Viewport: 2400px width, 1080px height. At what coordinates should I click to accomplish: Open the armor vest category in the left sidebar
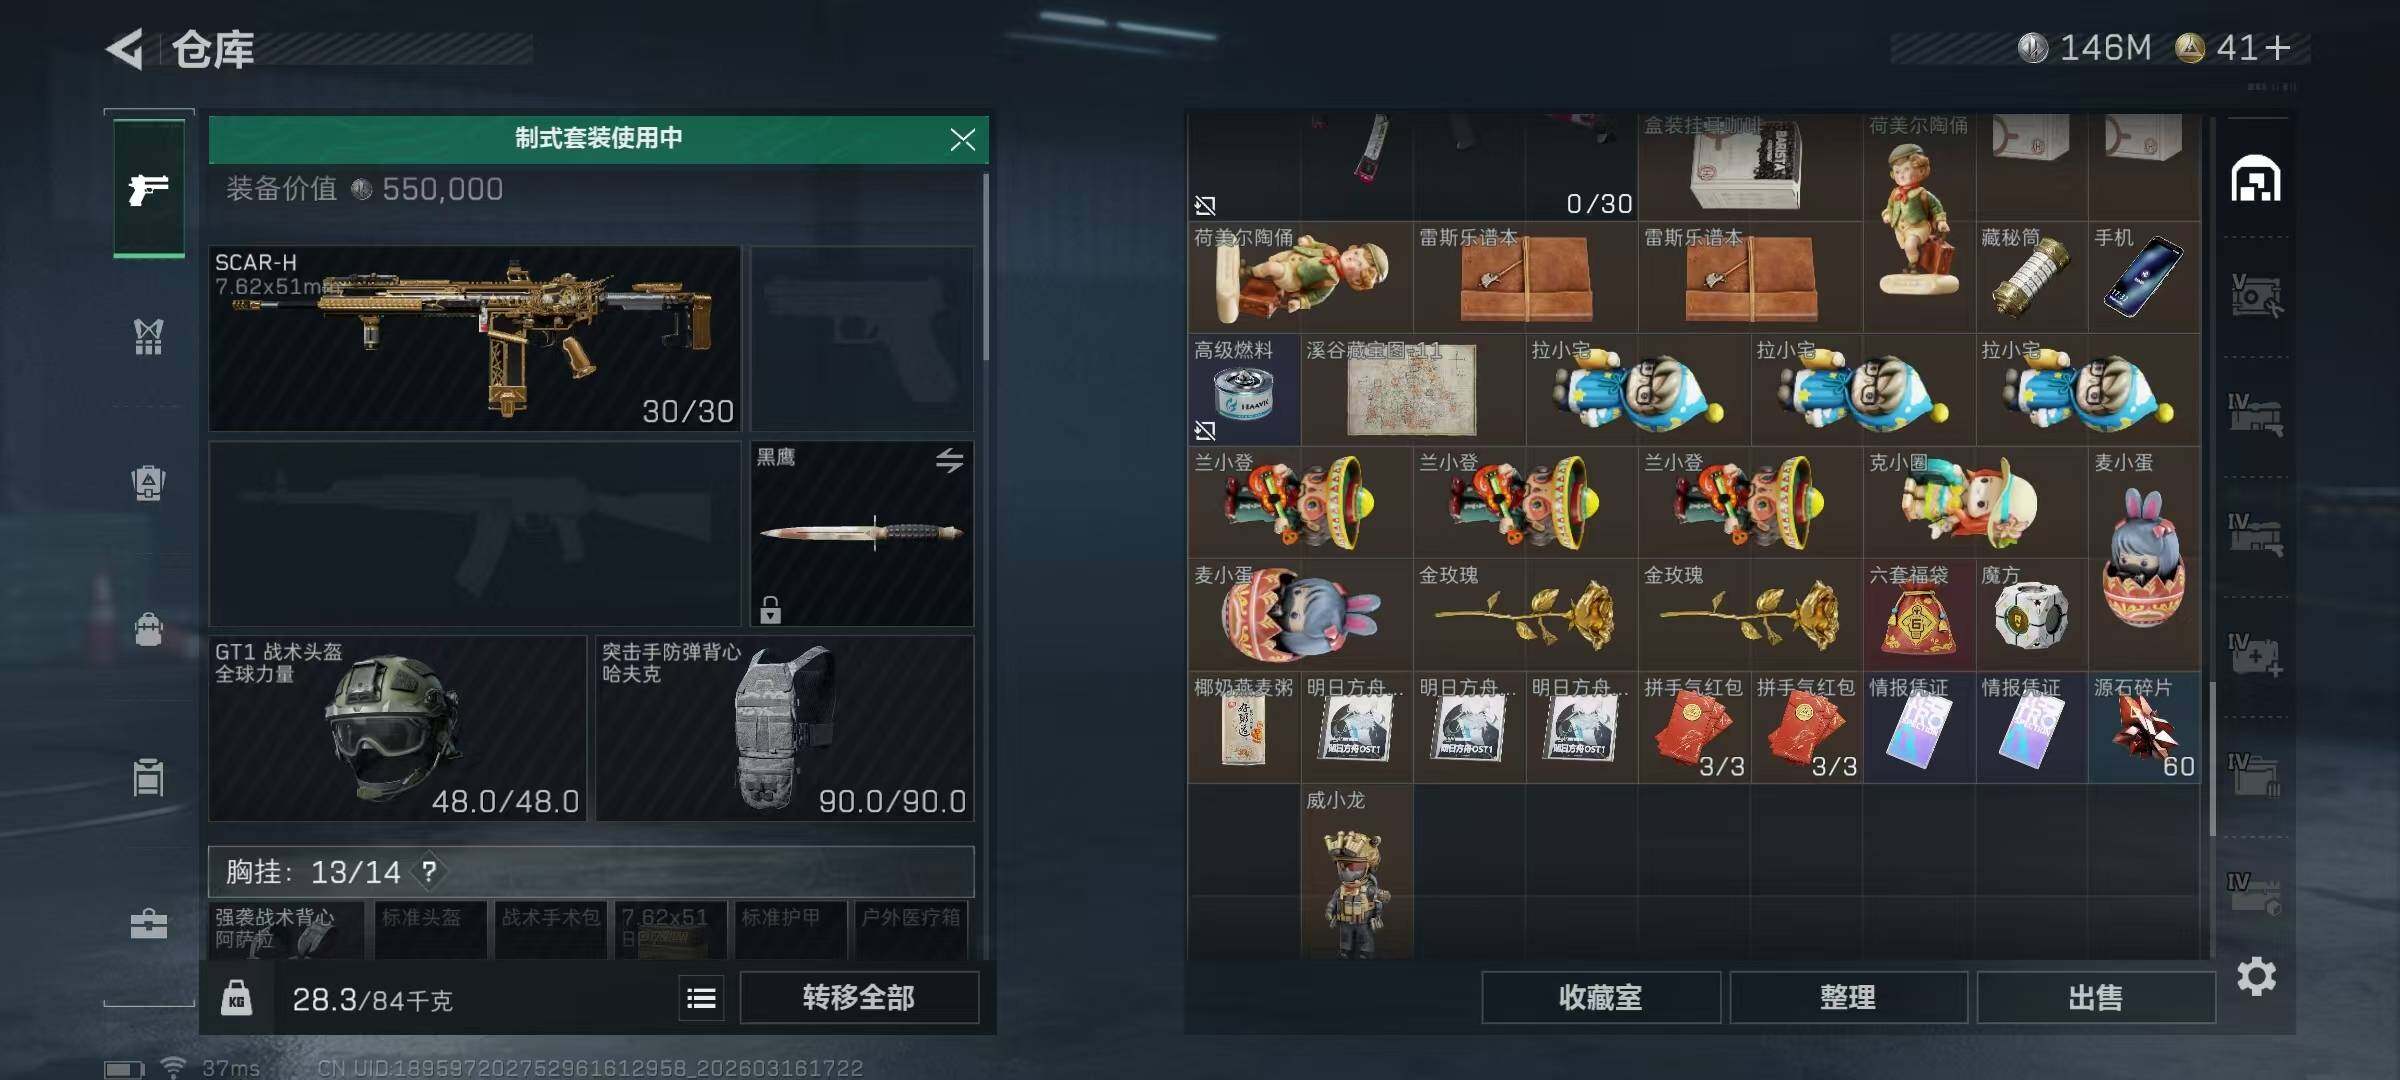tap(149, 337)
